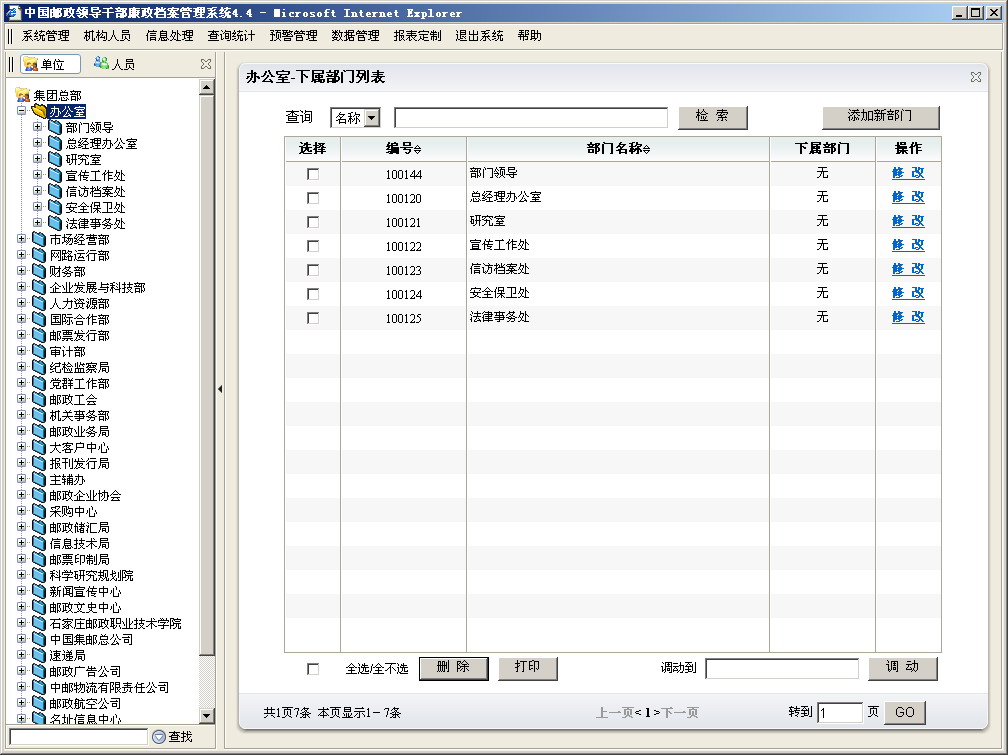Expand the 石家庄邮政职业技术学院 tree node
Screen dimensions: 1008x755
21,623
